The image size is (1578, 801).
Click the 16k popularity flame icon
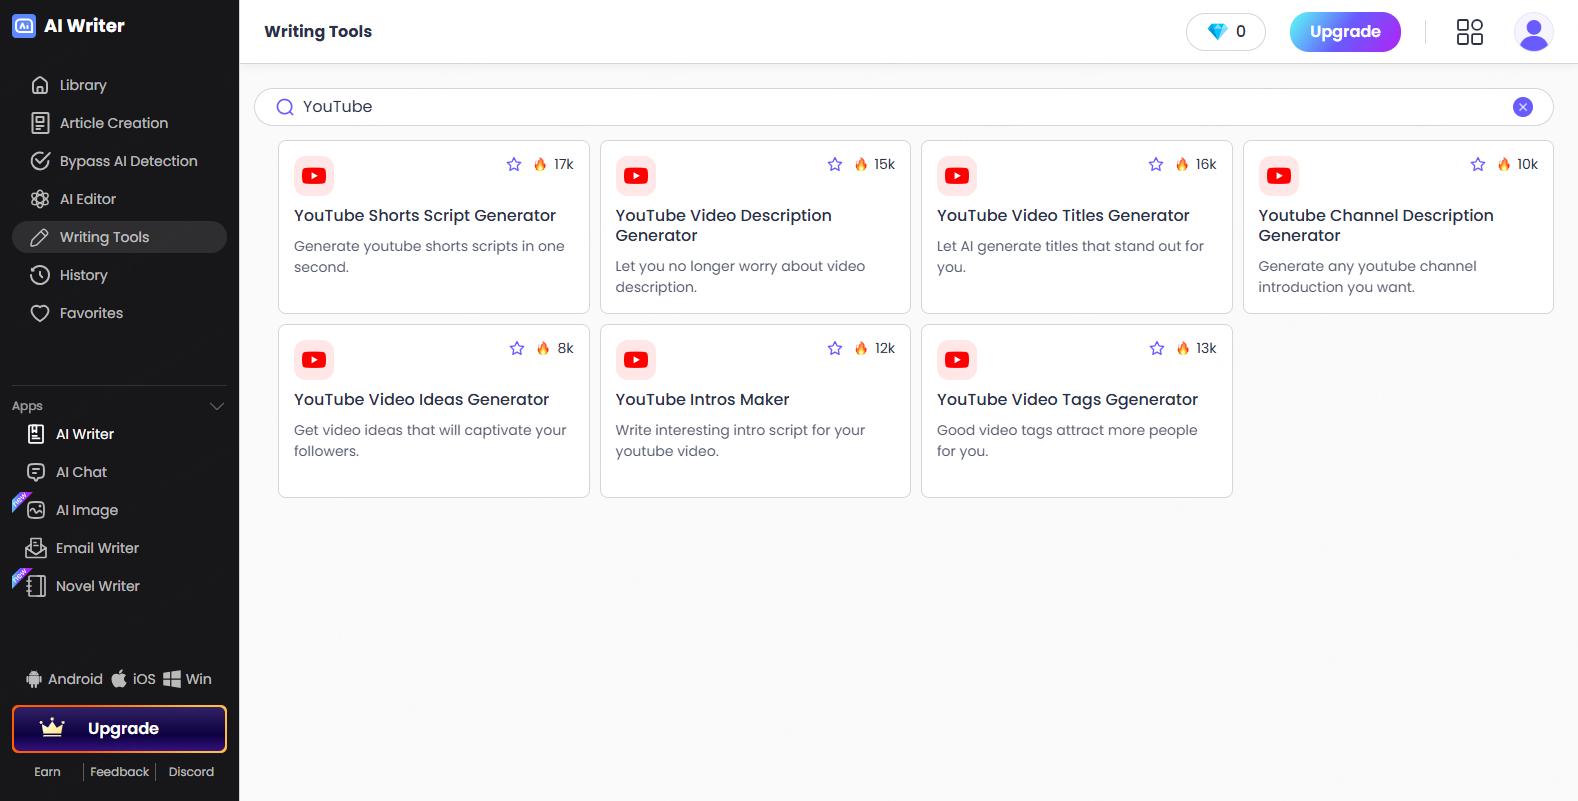tap(1182, 164)
